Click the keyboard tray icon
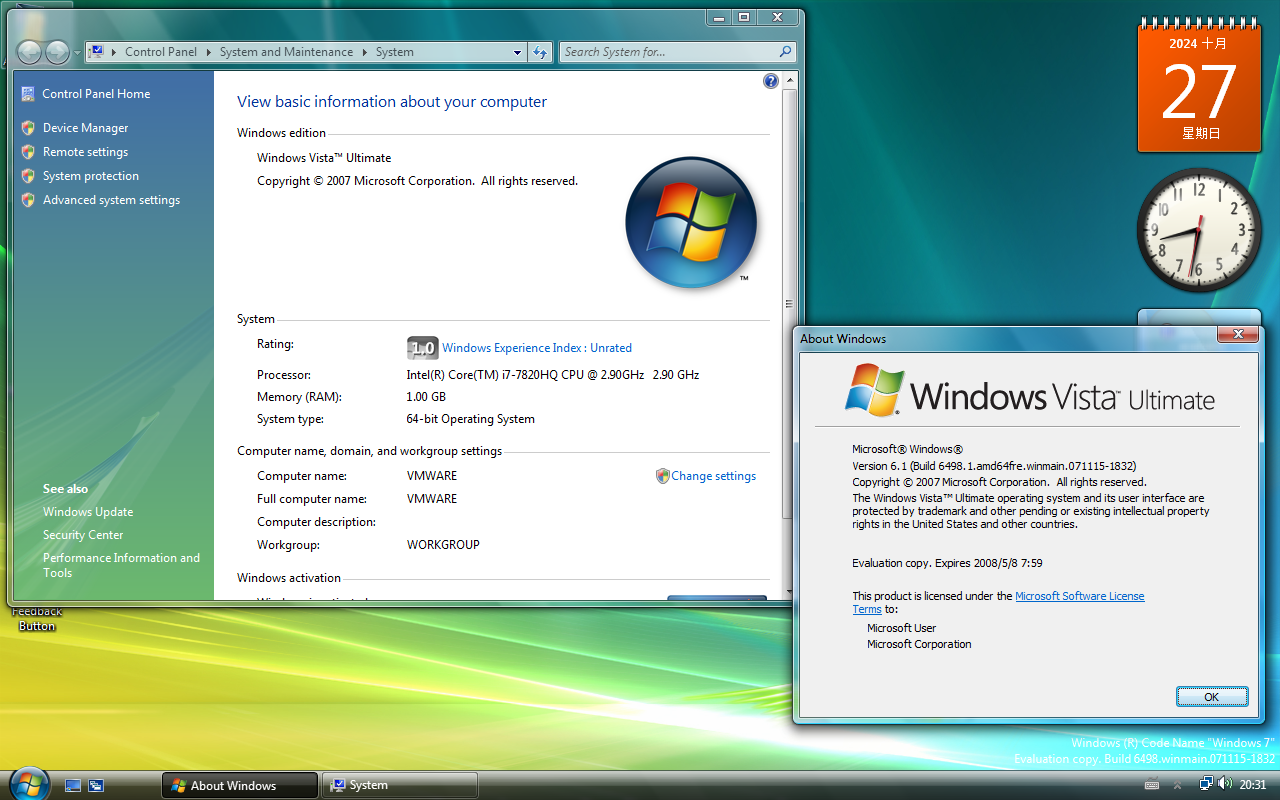This screenshot has width=1280, height=800. [x=1151, y=785]
